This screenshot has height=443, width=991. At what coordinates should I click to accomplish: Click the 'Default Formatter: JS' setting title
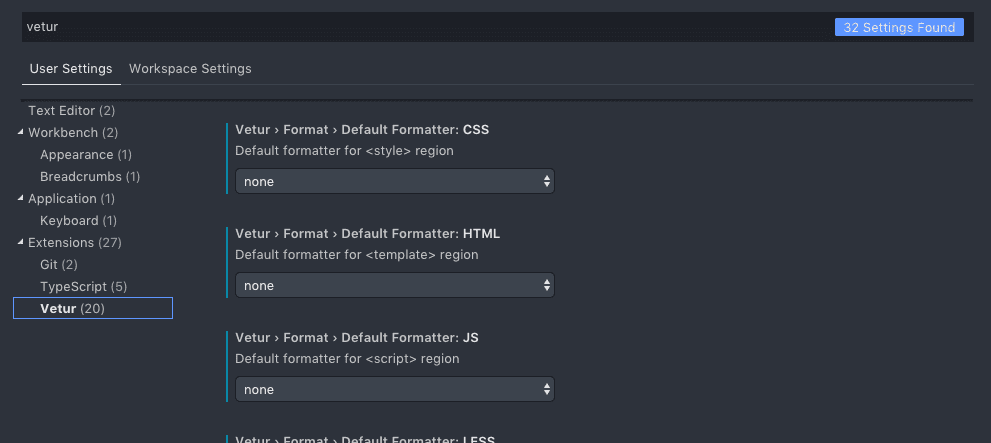coord(356,338)
